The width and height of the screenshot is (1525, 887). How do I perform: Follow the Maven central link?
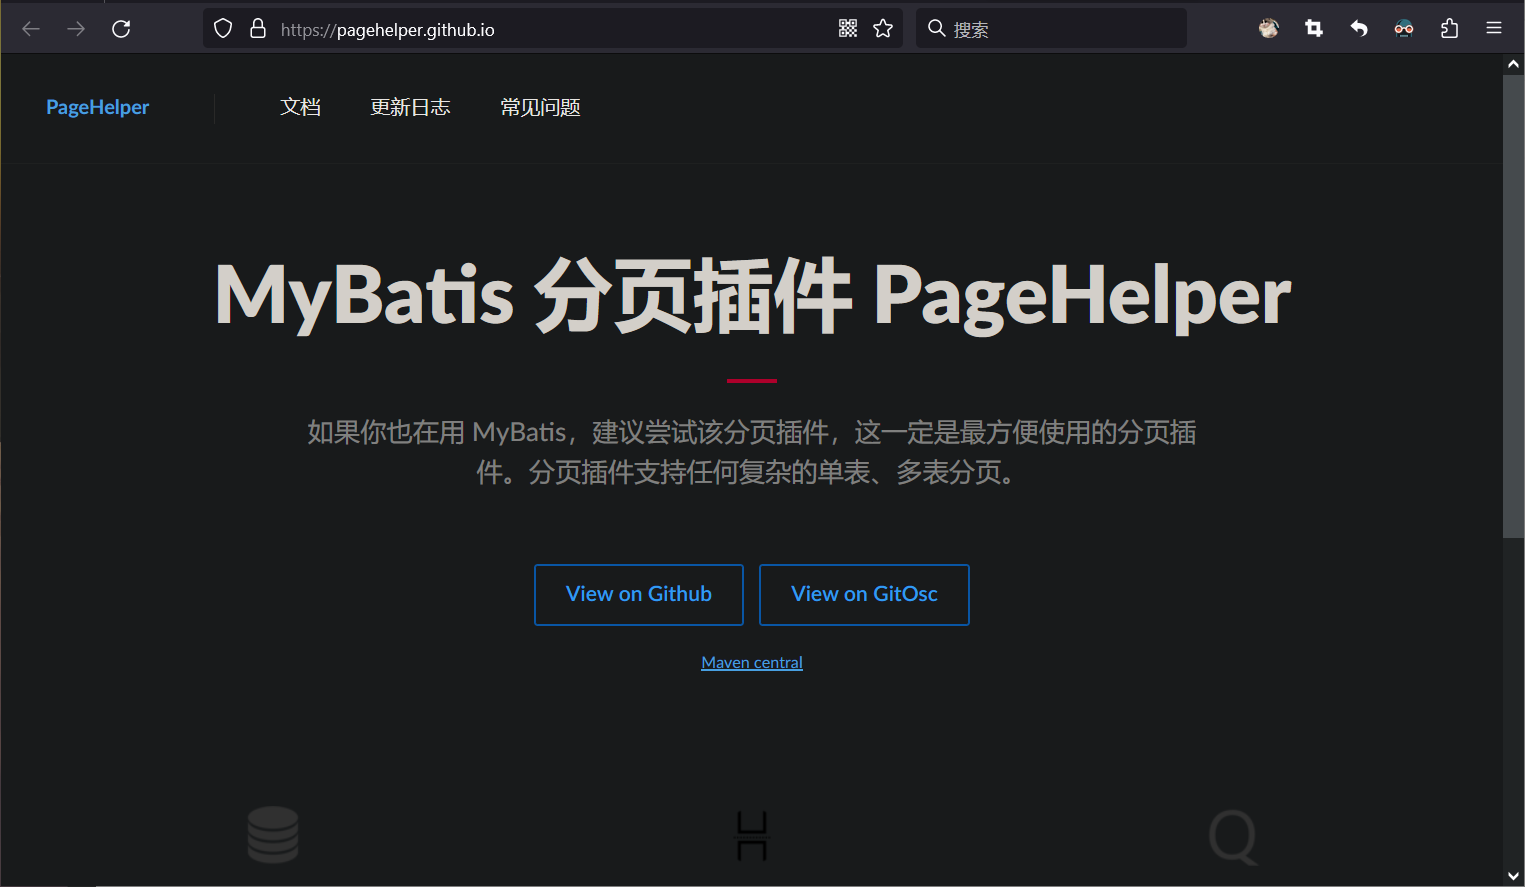pos(752,662)
